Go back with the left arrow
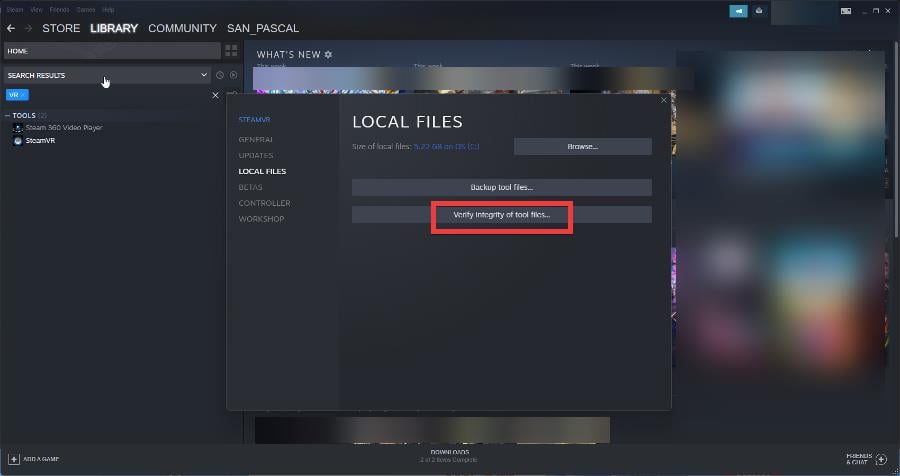Viewport: 900px width, 476px height. click(11, 28)
